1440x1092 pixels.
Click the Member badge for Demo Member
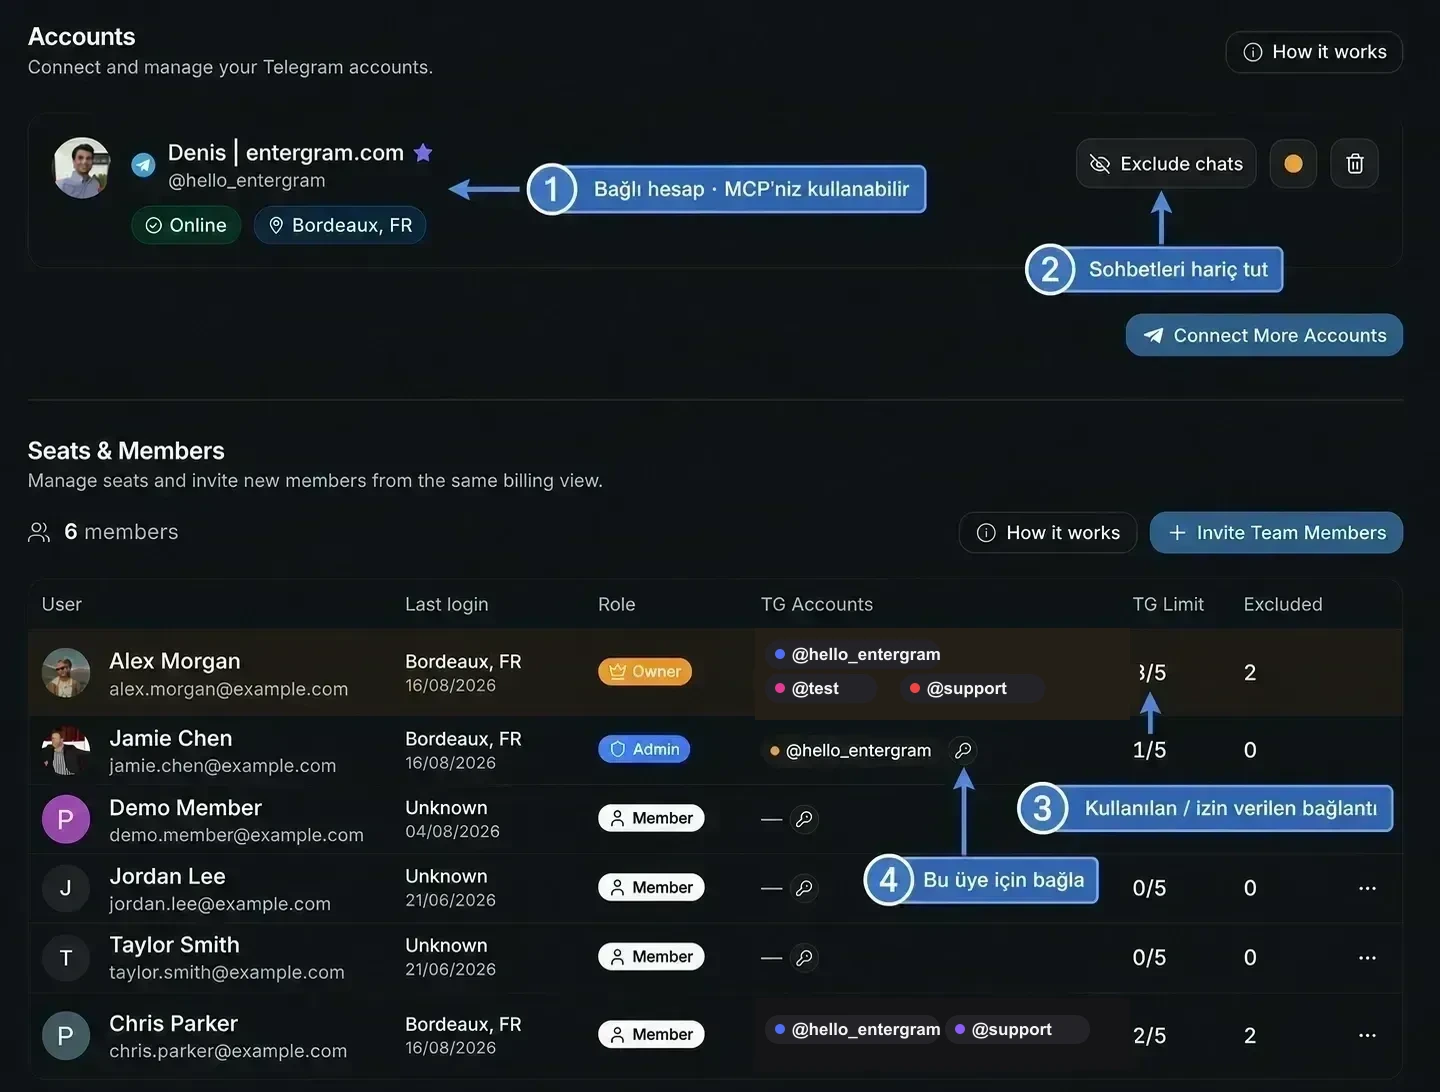coord(651,818)
